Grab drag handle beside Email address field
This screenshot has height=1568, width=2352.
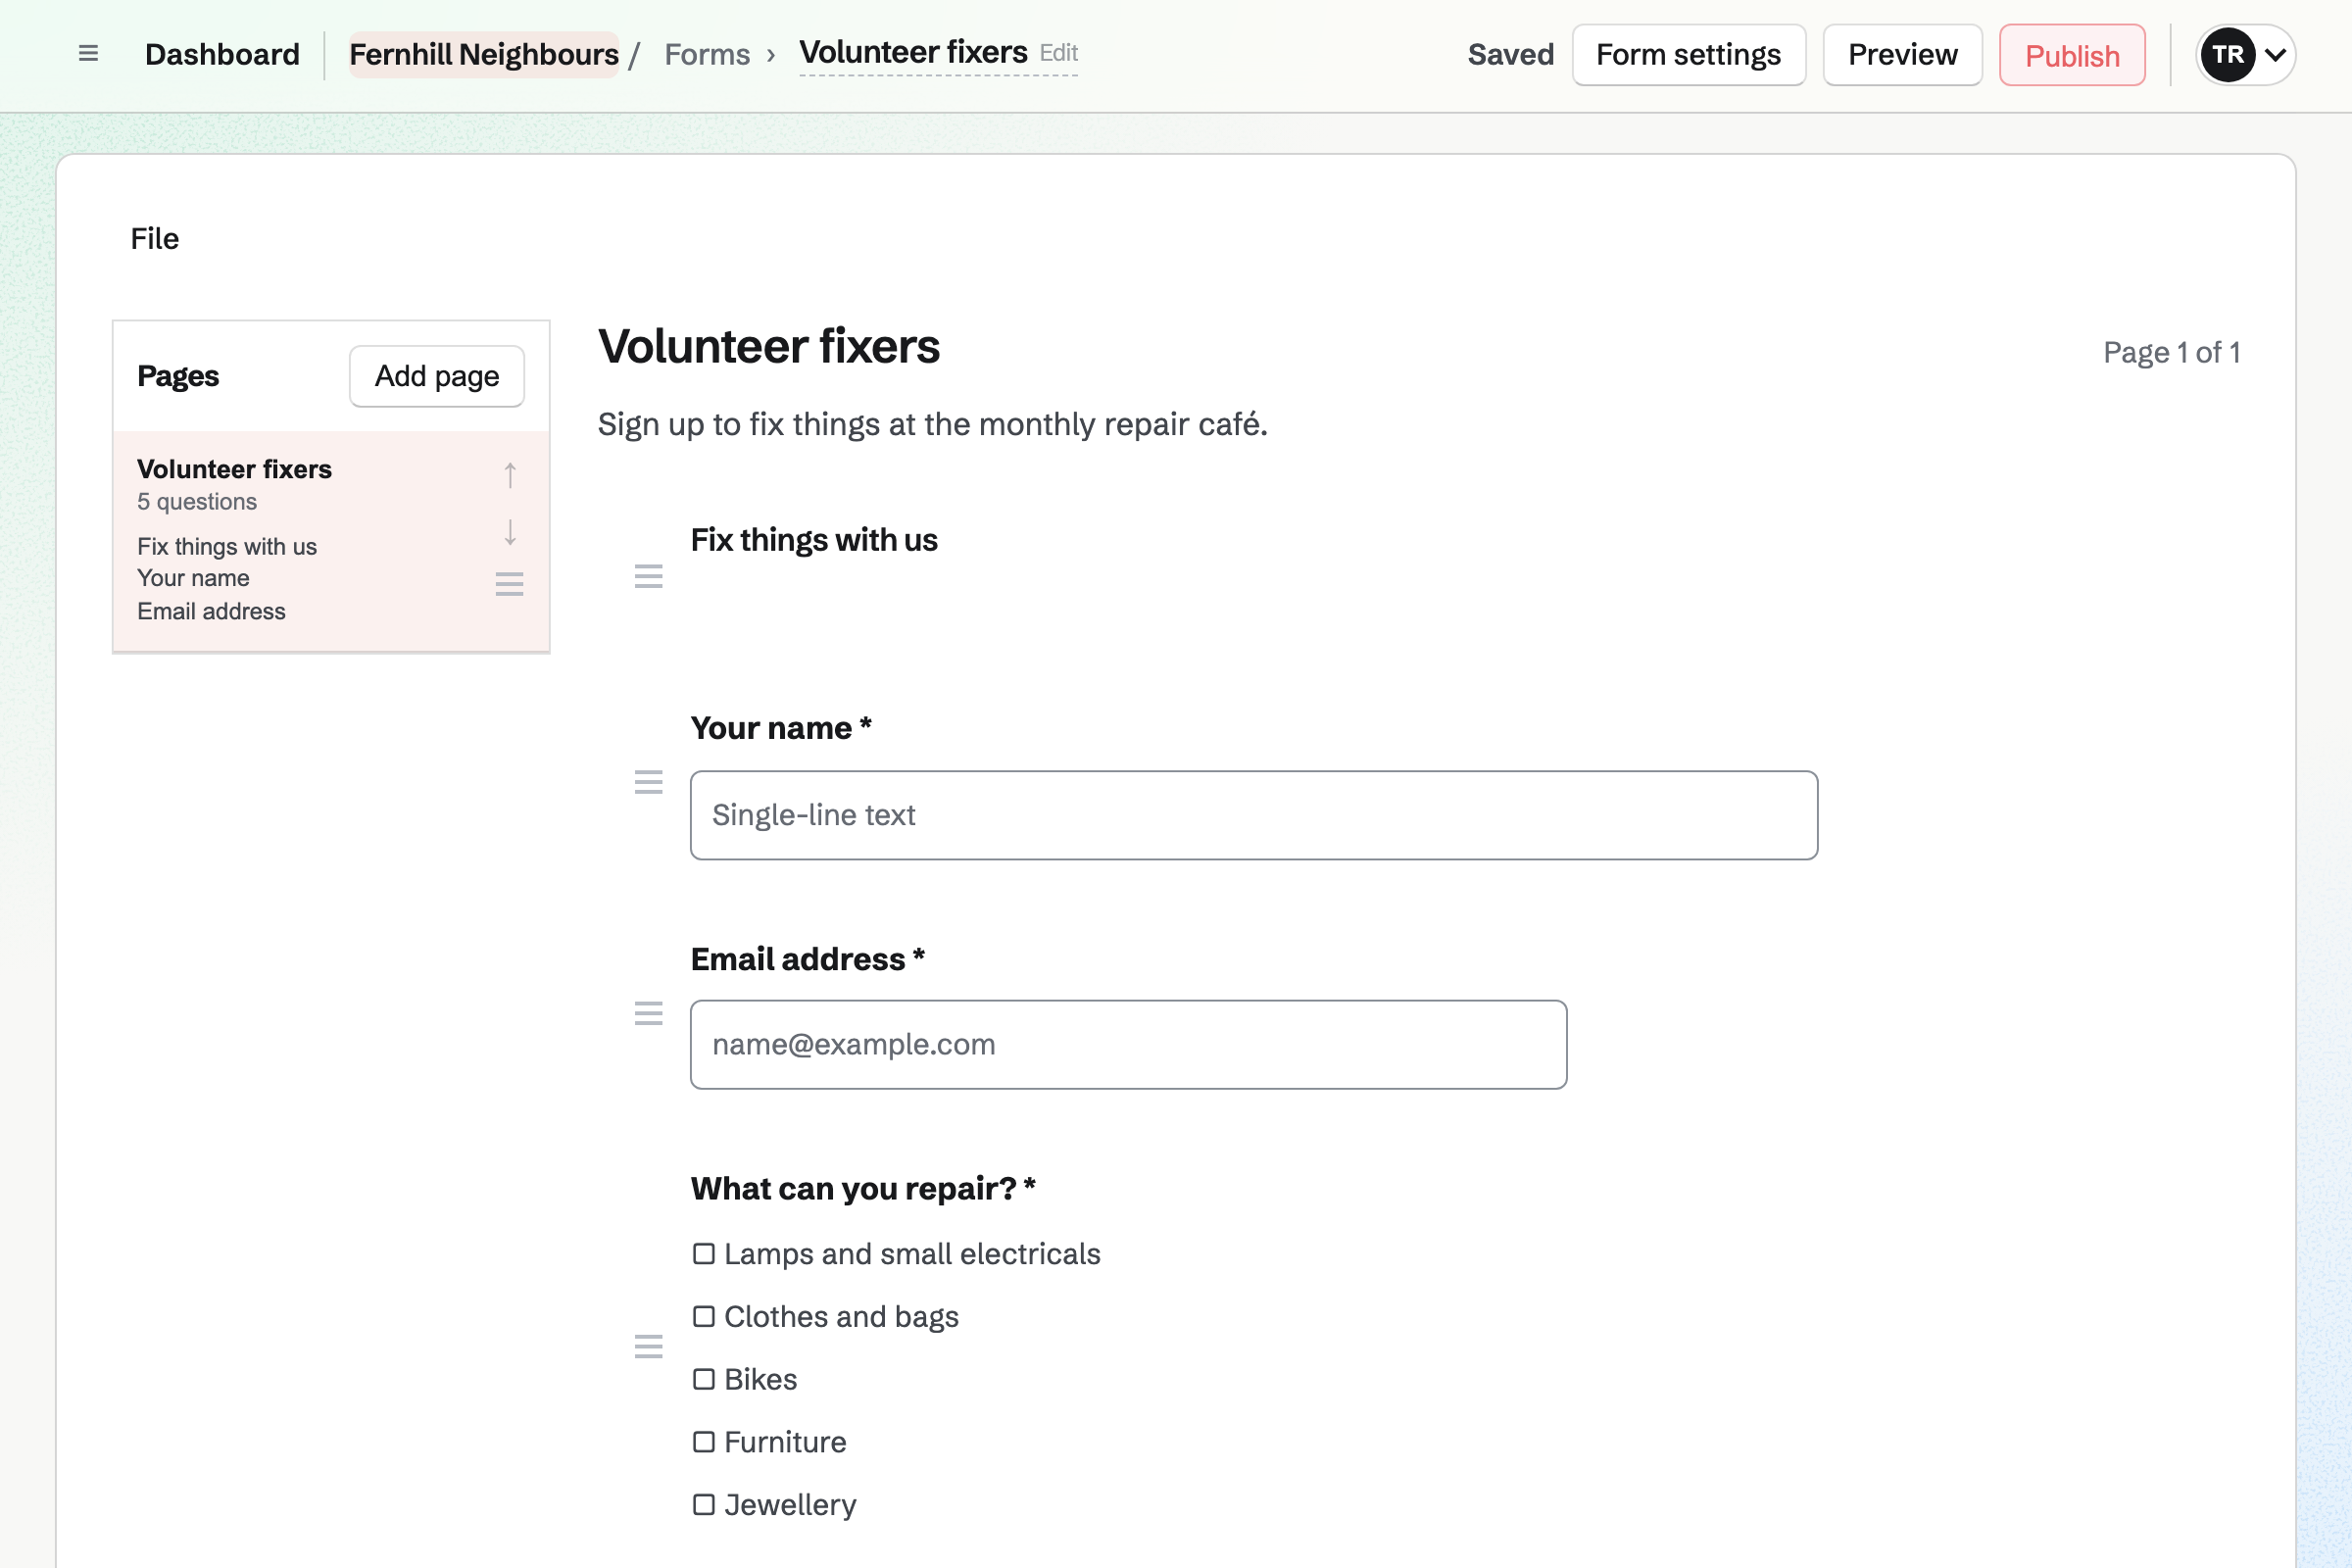tap(649, 1013)
